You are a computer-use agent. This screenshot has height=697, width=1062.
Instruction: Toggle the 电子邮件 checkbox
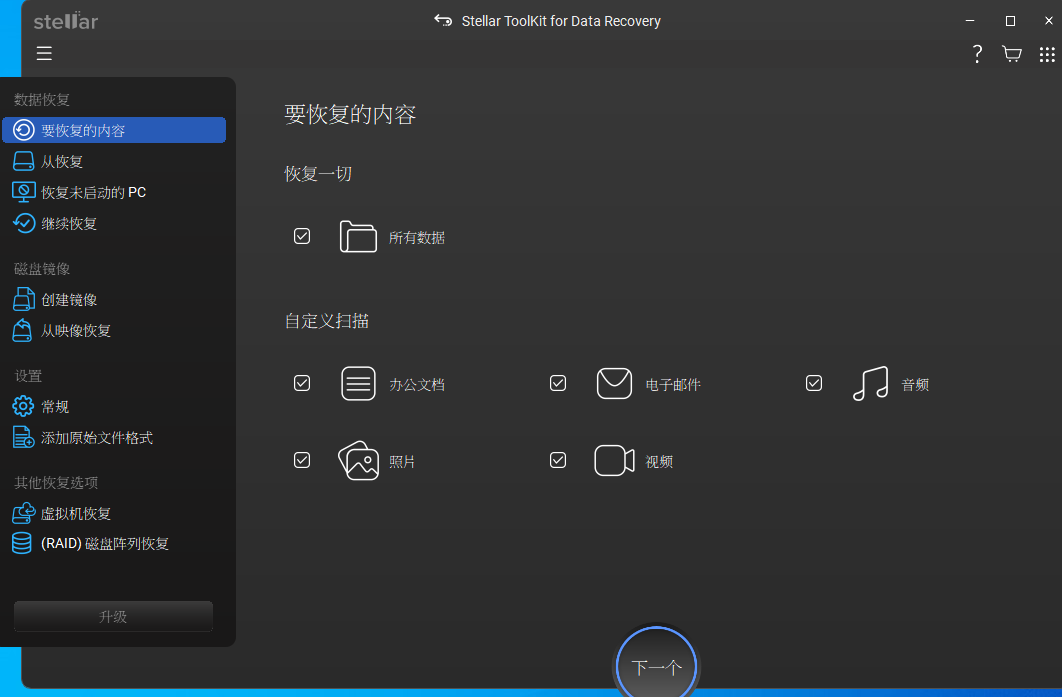click(558, 383)
